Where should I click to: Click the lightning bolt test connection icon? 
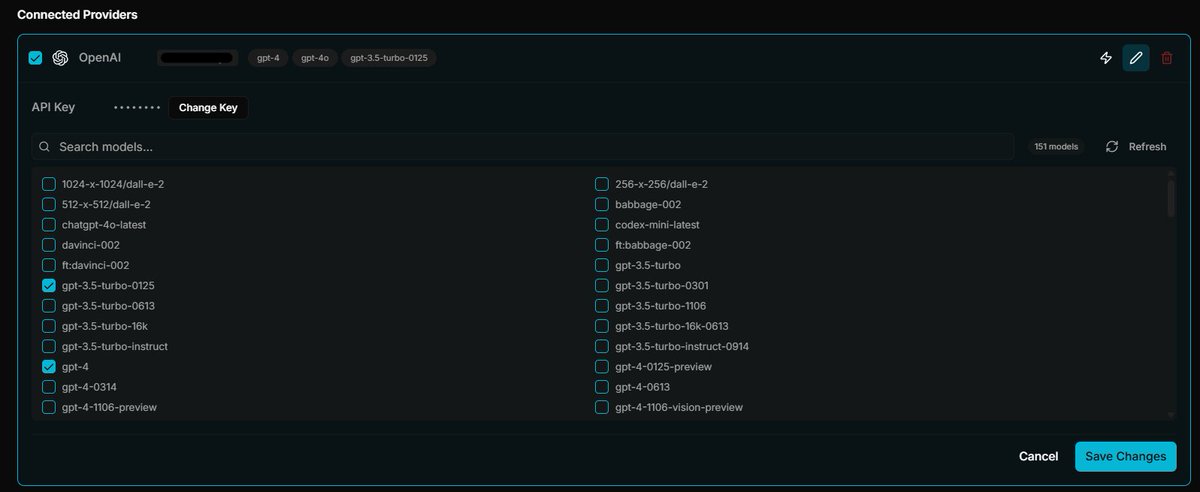pyautogui.click(x=1106, y=58)
